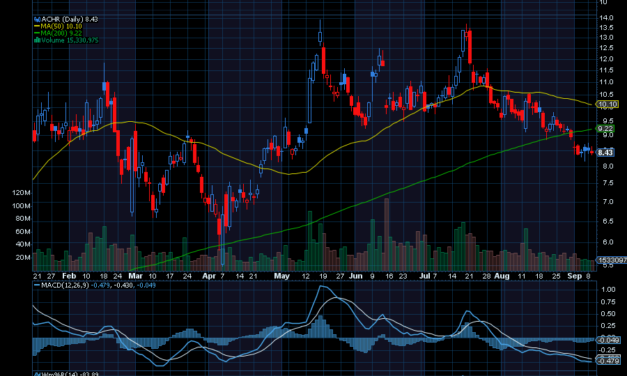Click the 7.0 price axis label
Viewport: 627px width, 376px height.
608,202
